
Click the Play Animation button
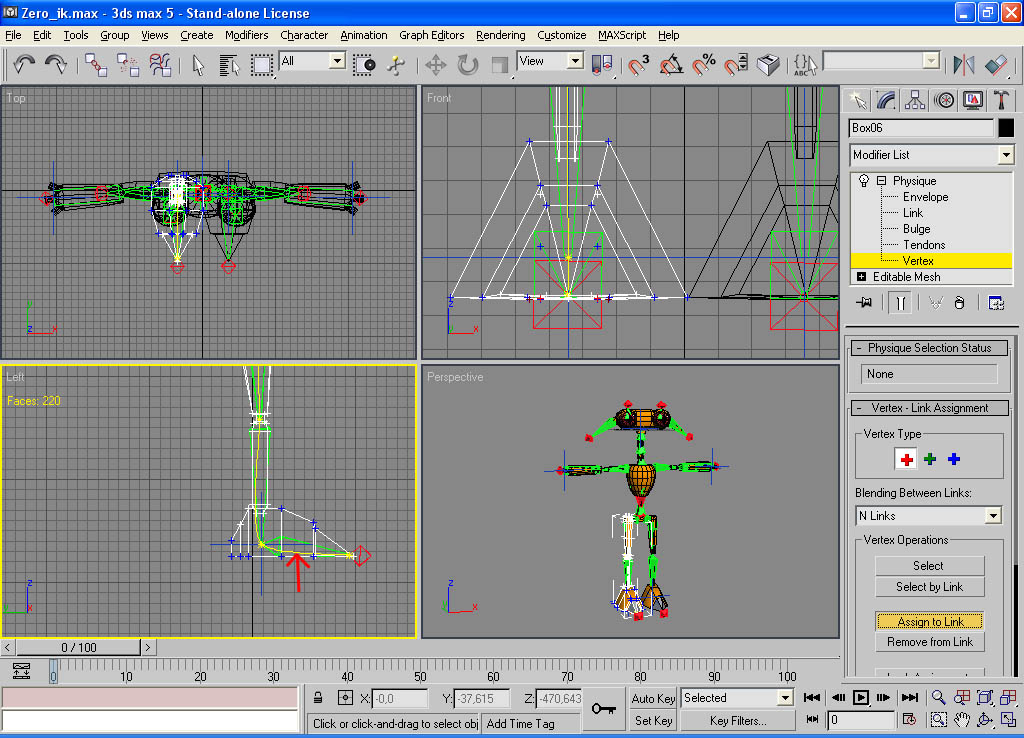[860, 698]
